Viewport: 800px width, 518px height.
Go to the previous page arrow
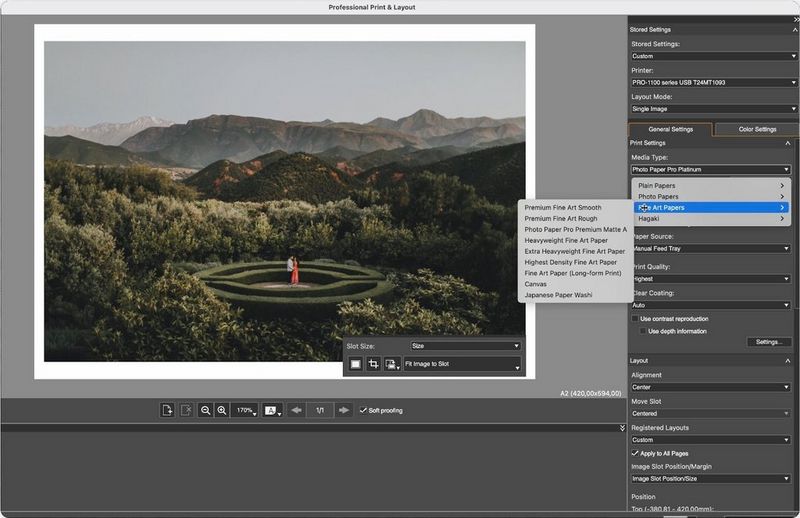pyautogui.click(x=296, y=410)
